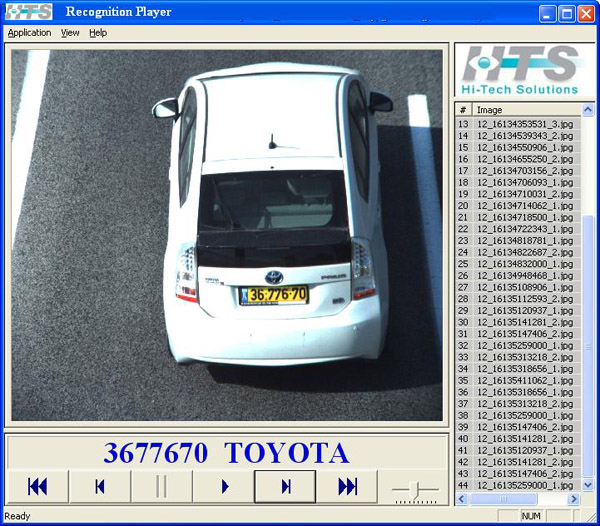Click the horizontal scrollbar right arrow
Image resolution: width=600 pixels, height=526 pixels.
click(574, 499)
